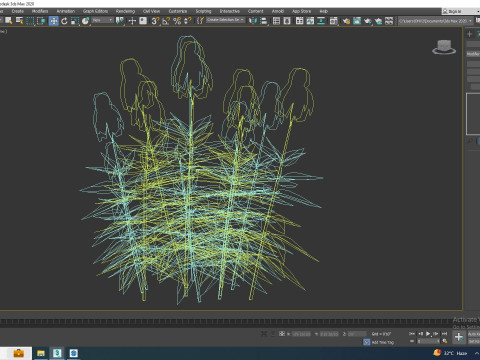
Task: Open the Graph Editors menu
Action: tap(95, 11)
